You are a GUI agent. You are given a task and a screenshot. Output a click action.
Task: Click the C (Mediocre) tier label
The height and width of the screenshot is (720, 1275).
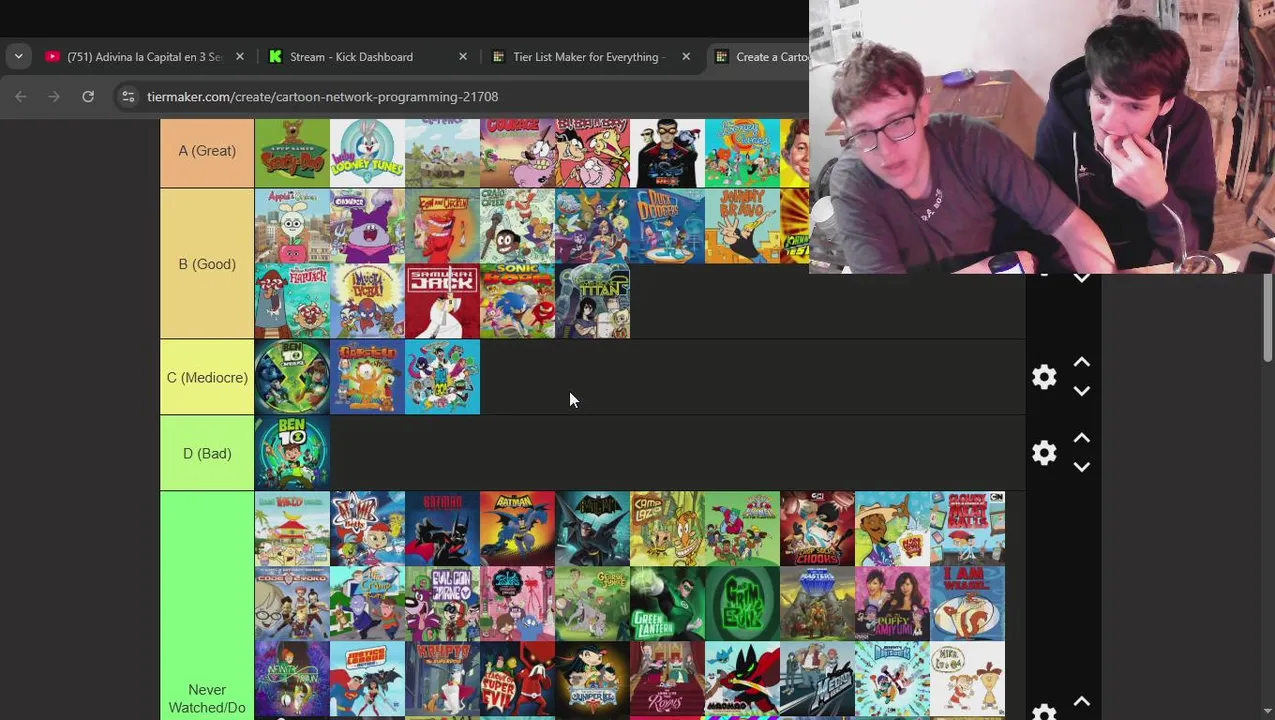click(207, 377)
